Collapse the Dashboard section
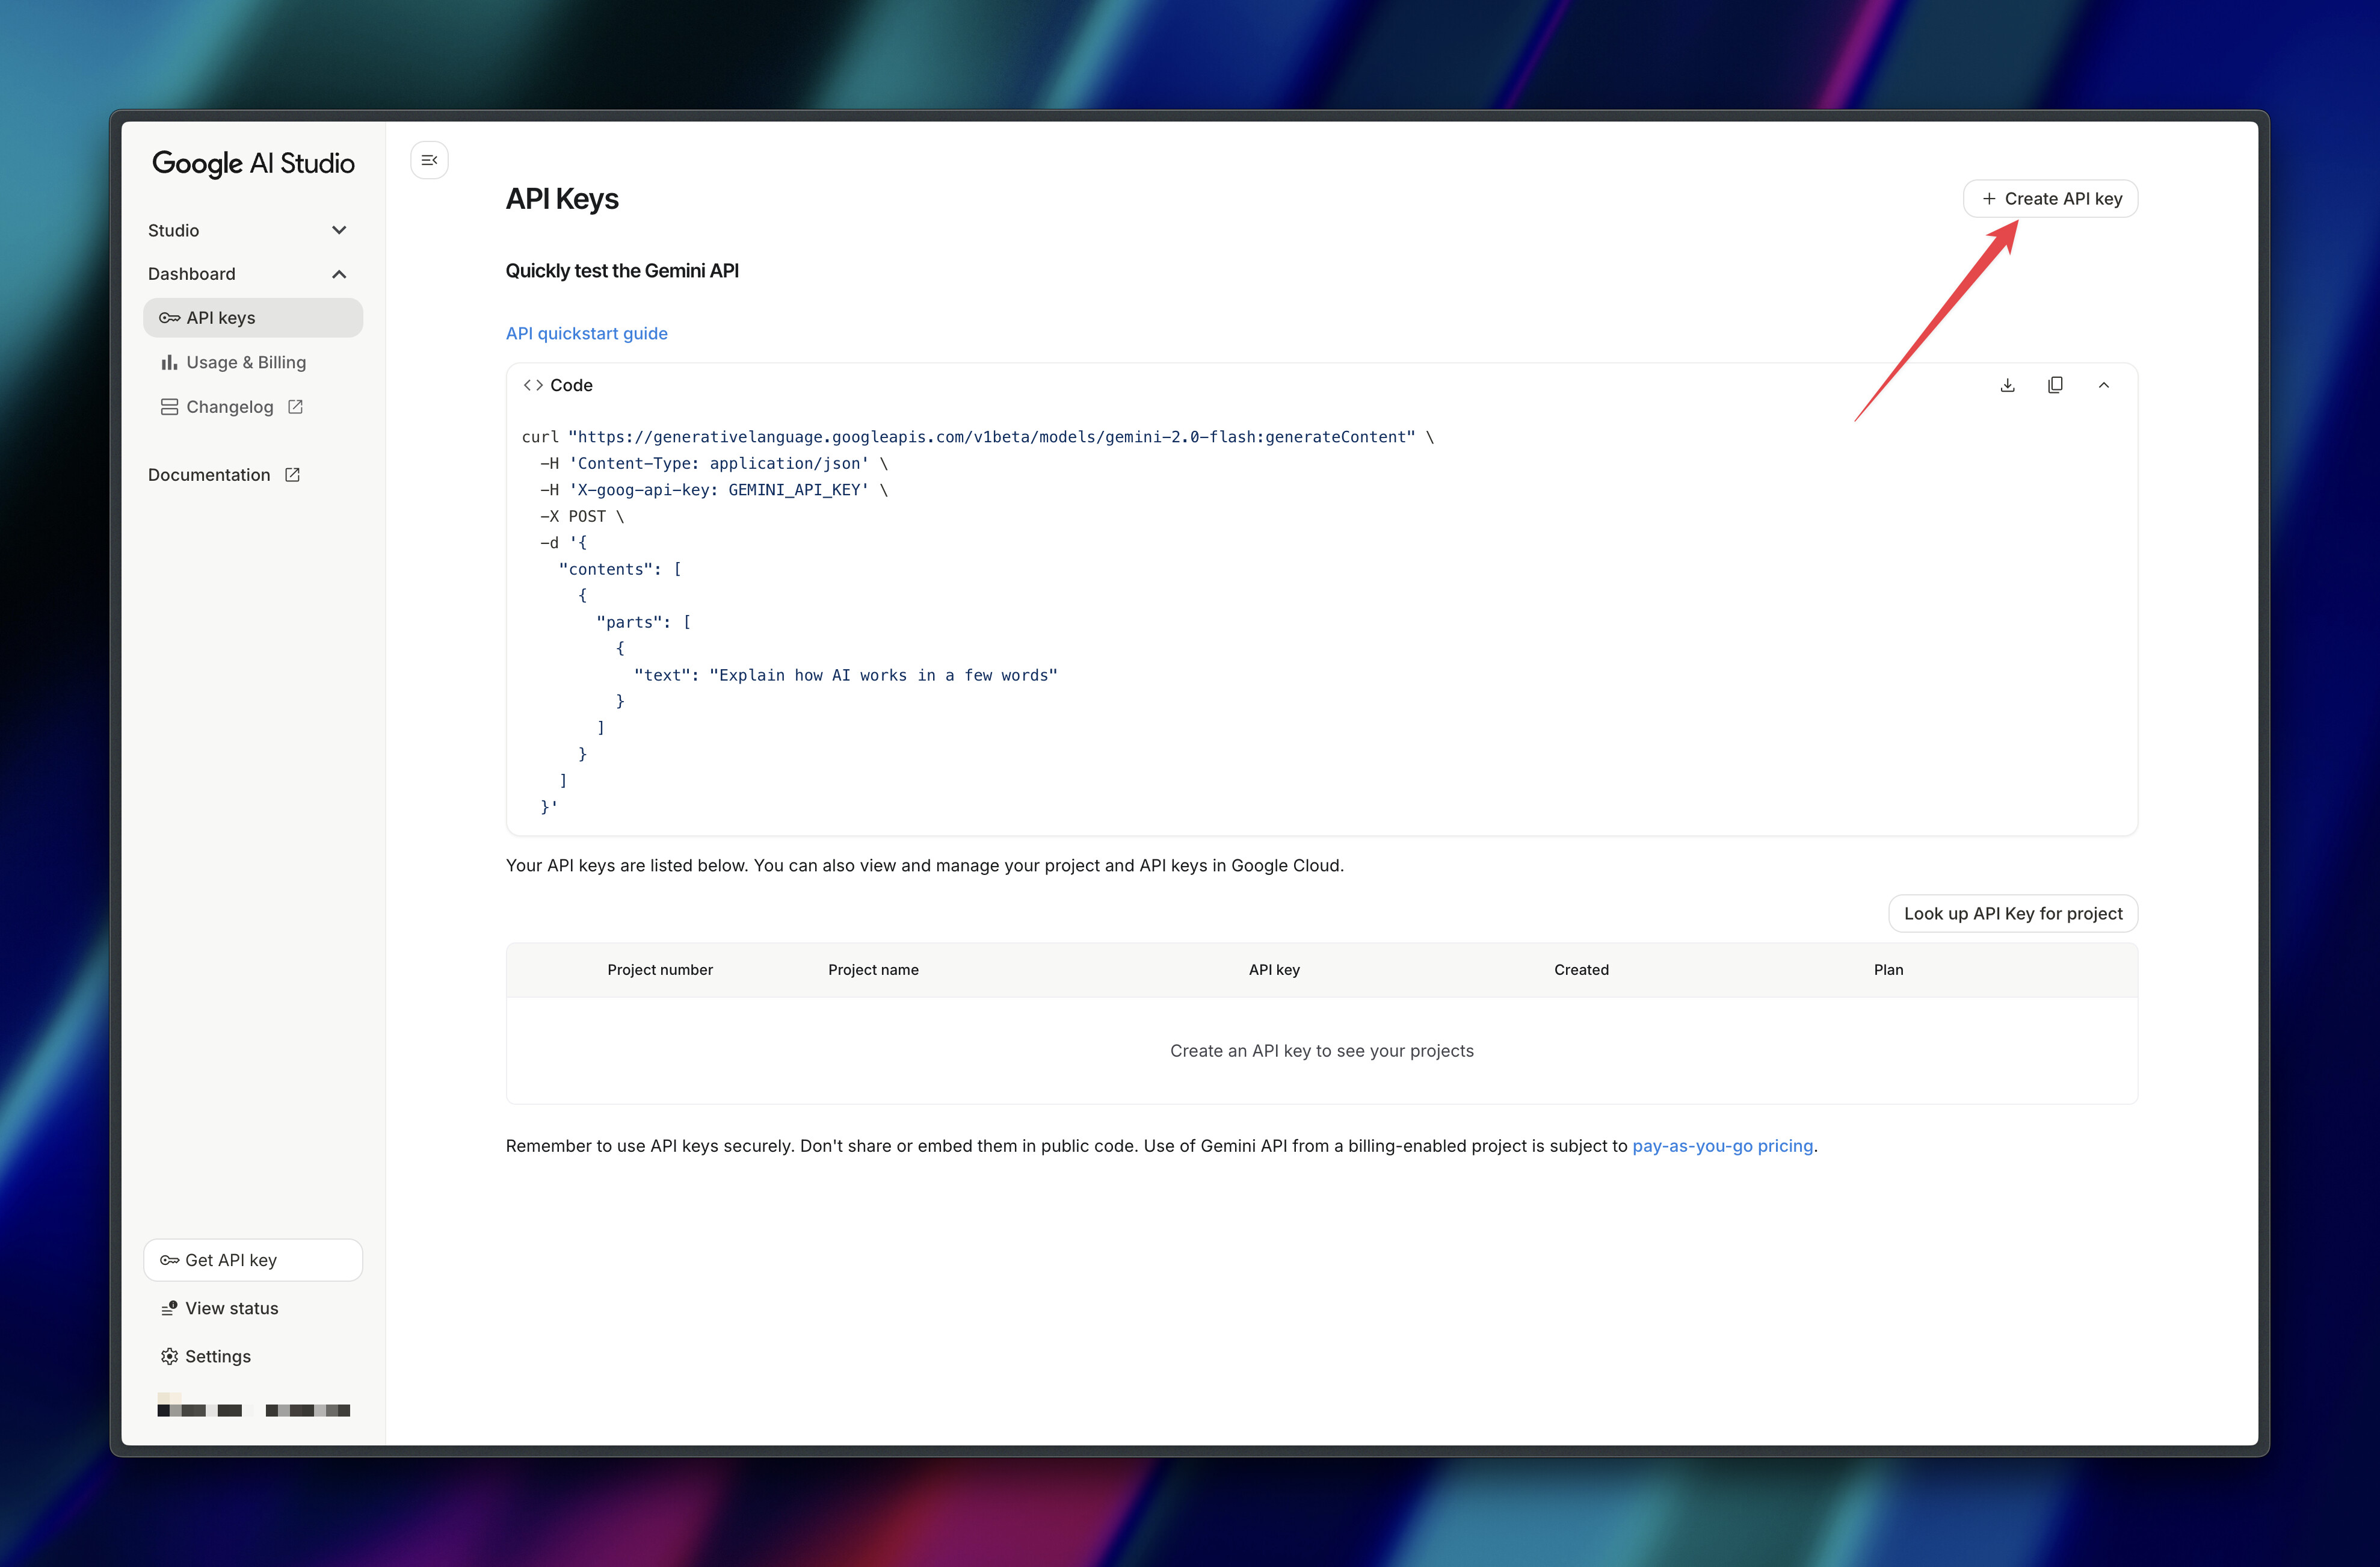2380x1567 pixels. pos(339,274)
